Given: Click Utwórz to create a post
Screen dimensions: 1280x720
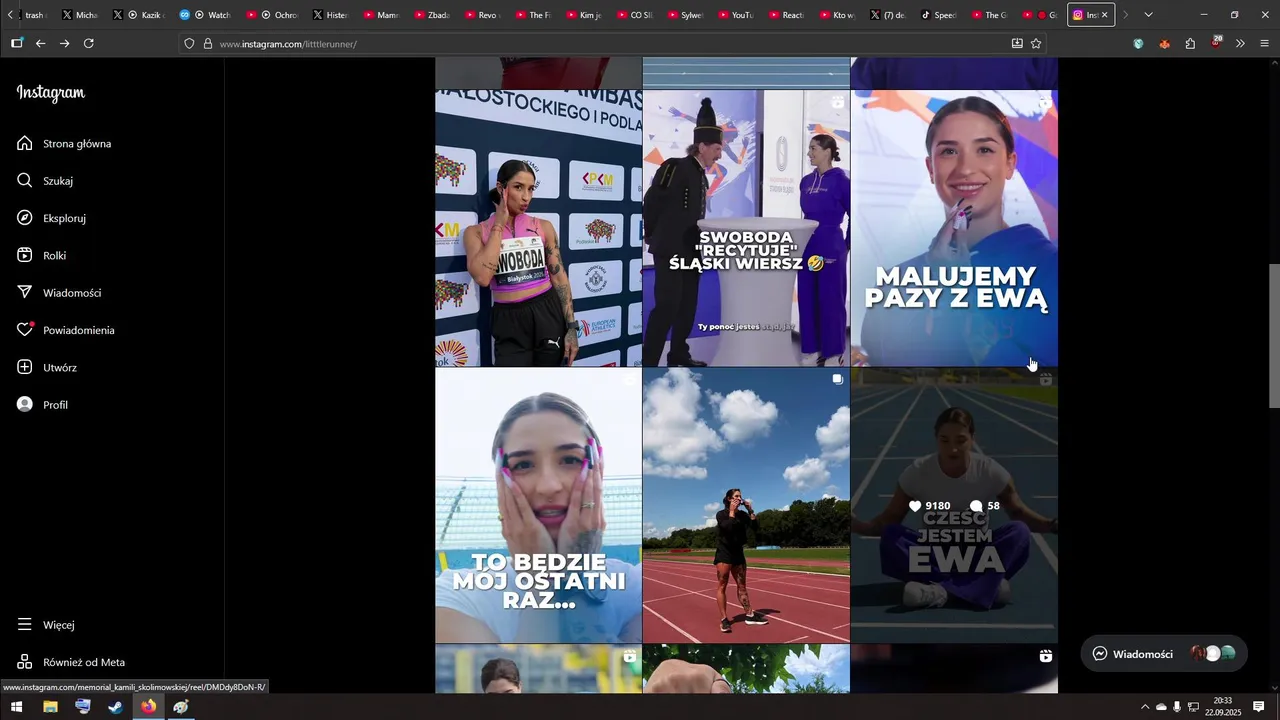Looking at the screenshot, I should [47, 368].
